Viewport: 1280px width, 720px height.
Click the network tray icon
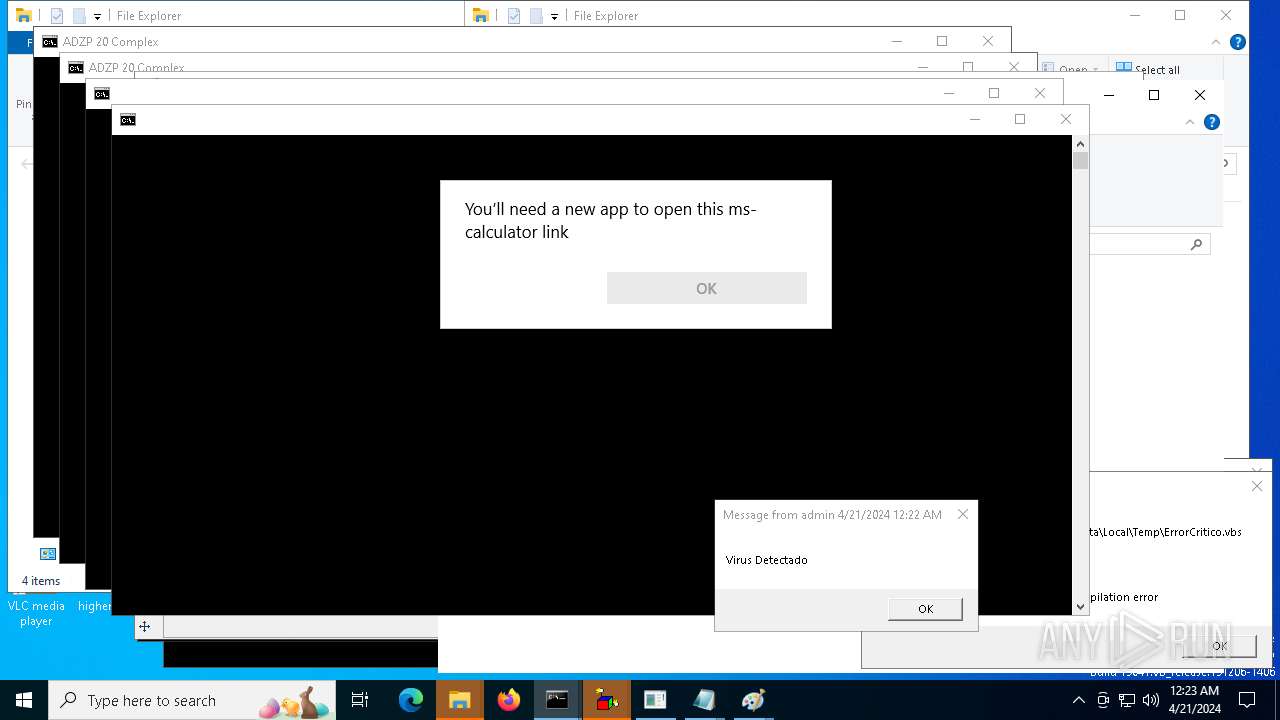pos(1127,700)
